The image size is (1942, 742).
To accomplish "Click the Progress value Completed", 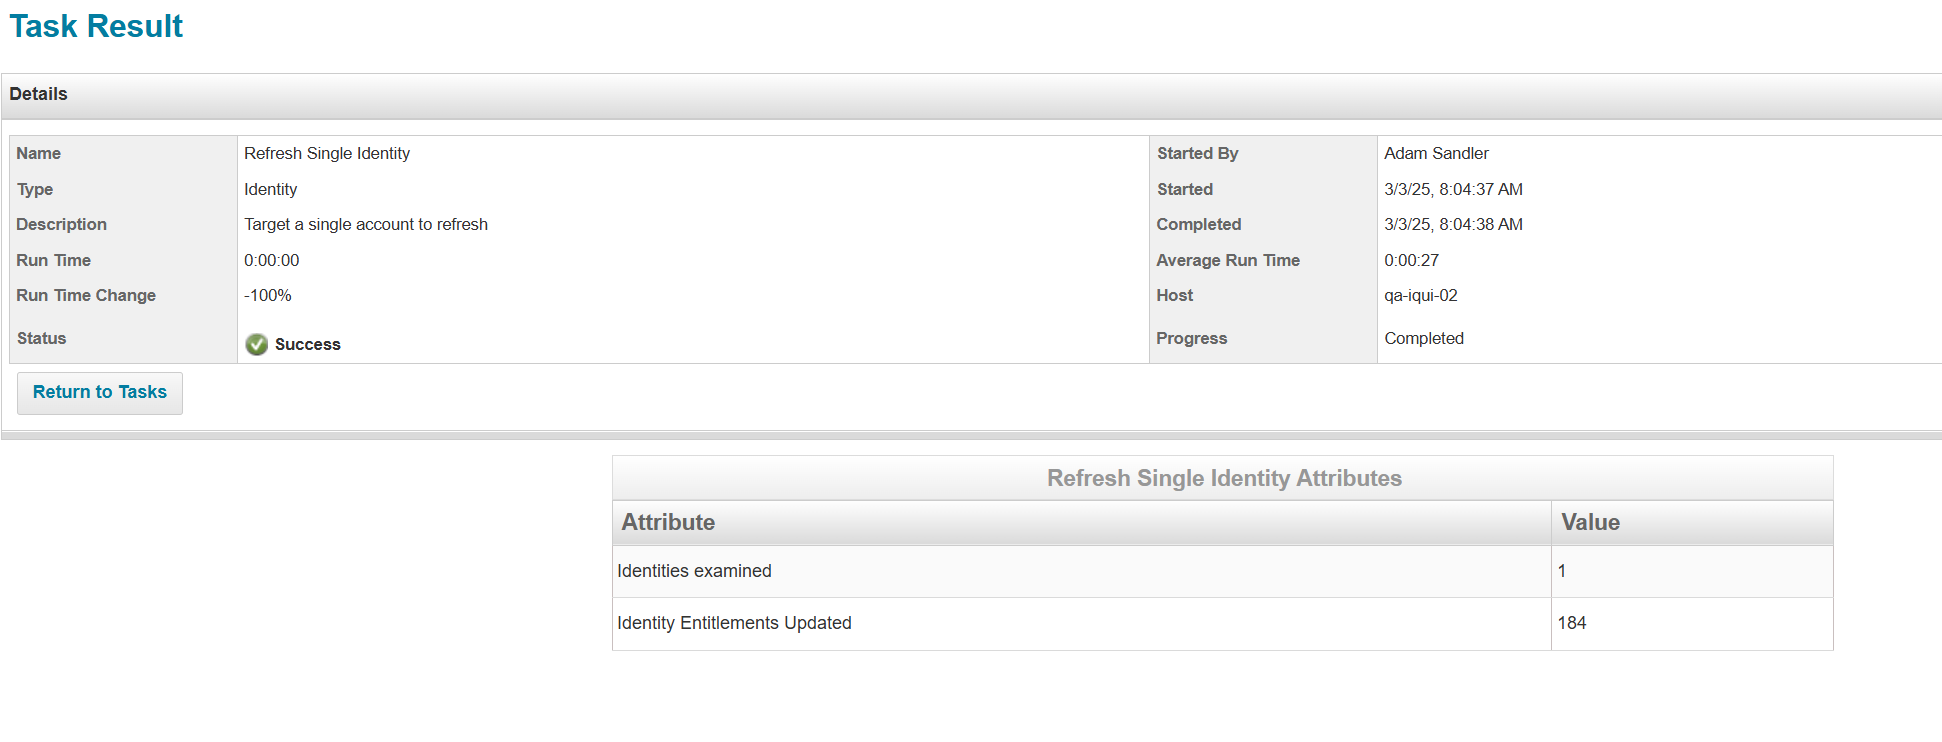I will pos(1424,338).
